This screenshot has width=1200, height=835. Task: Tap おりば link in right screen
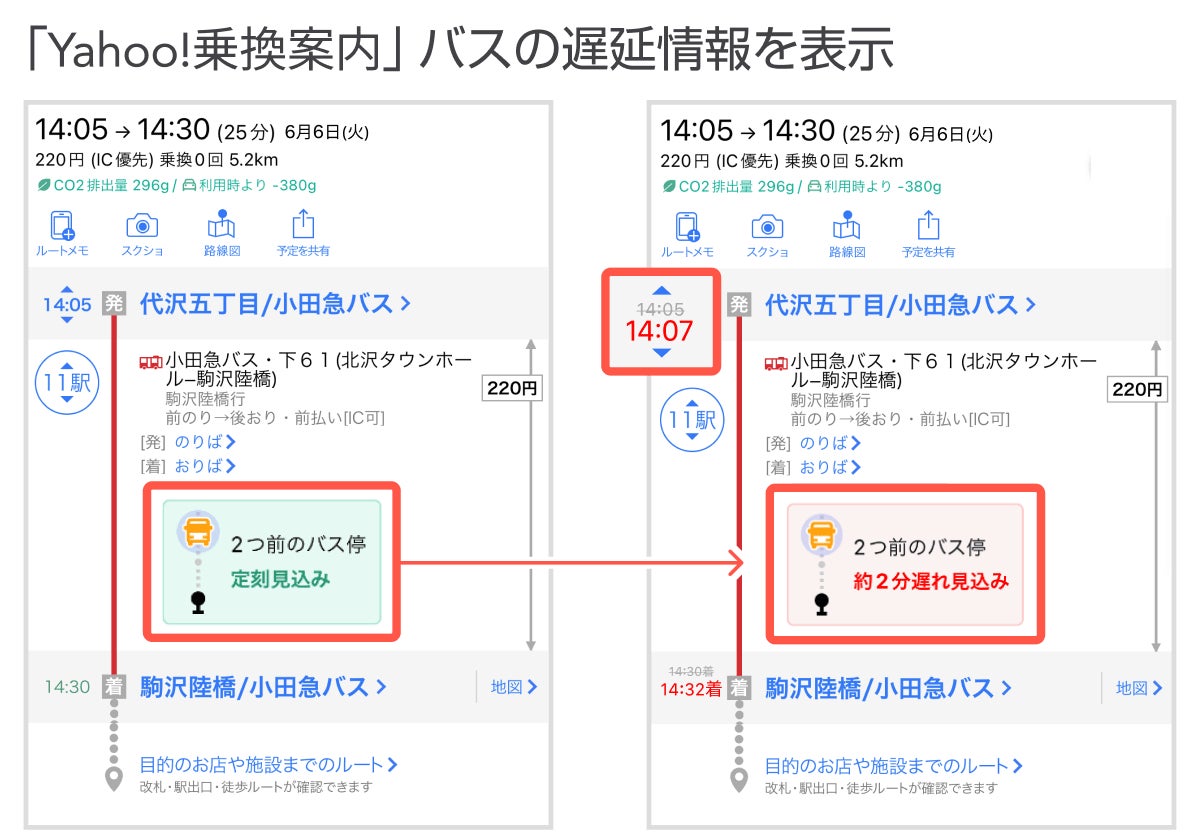point(830,467)
